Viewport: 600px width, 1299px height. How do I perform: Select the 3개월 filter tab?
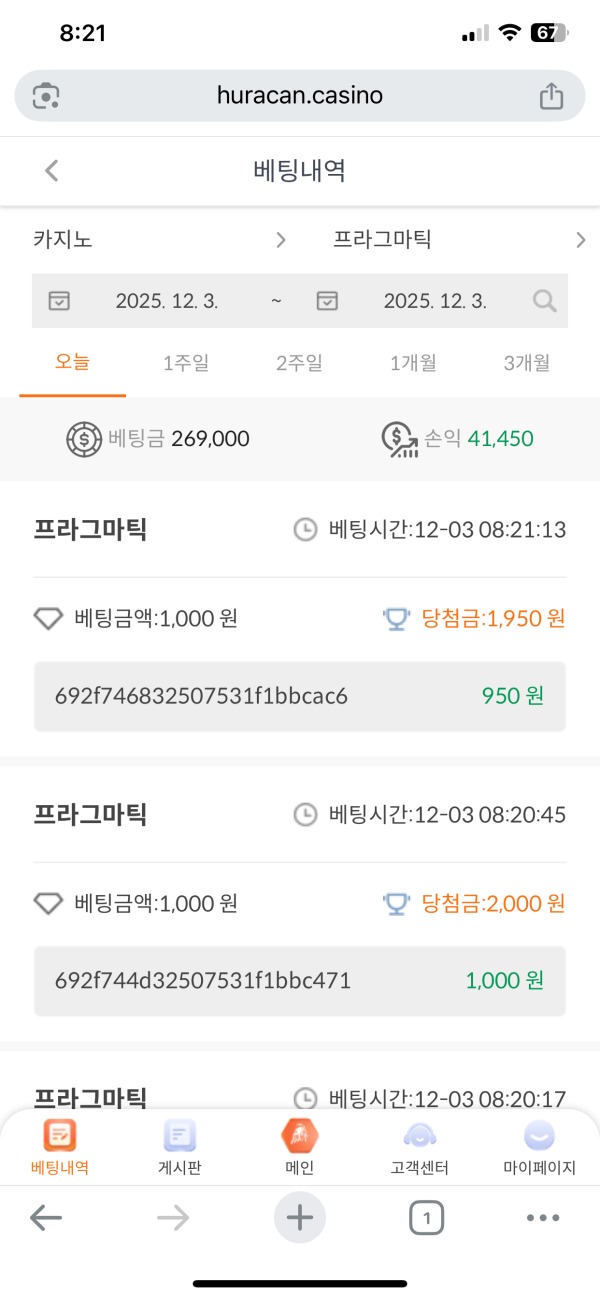coord(527,363)
